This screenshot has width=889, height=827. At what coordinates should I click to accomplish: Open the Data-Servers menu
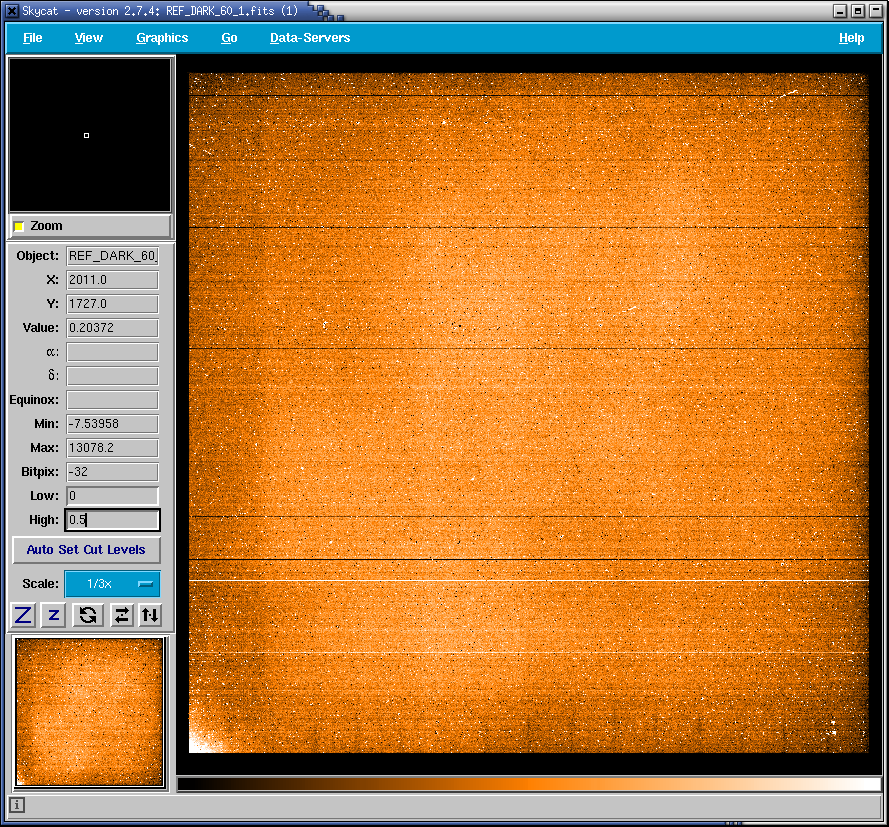(x=310, y=38)
